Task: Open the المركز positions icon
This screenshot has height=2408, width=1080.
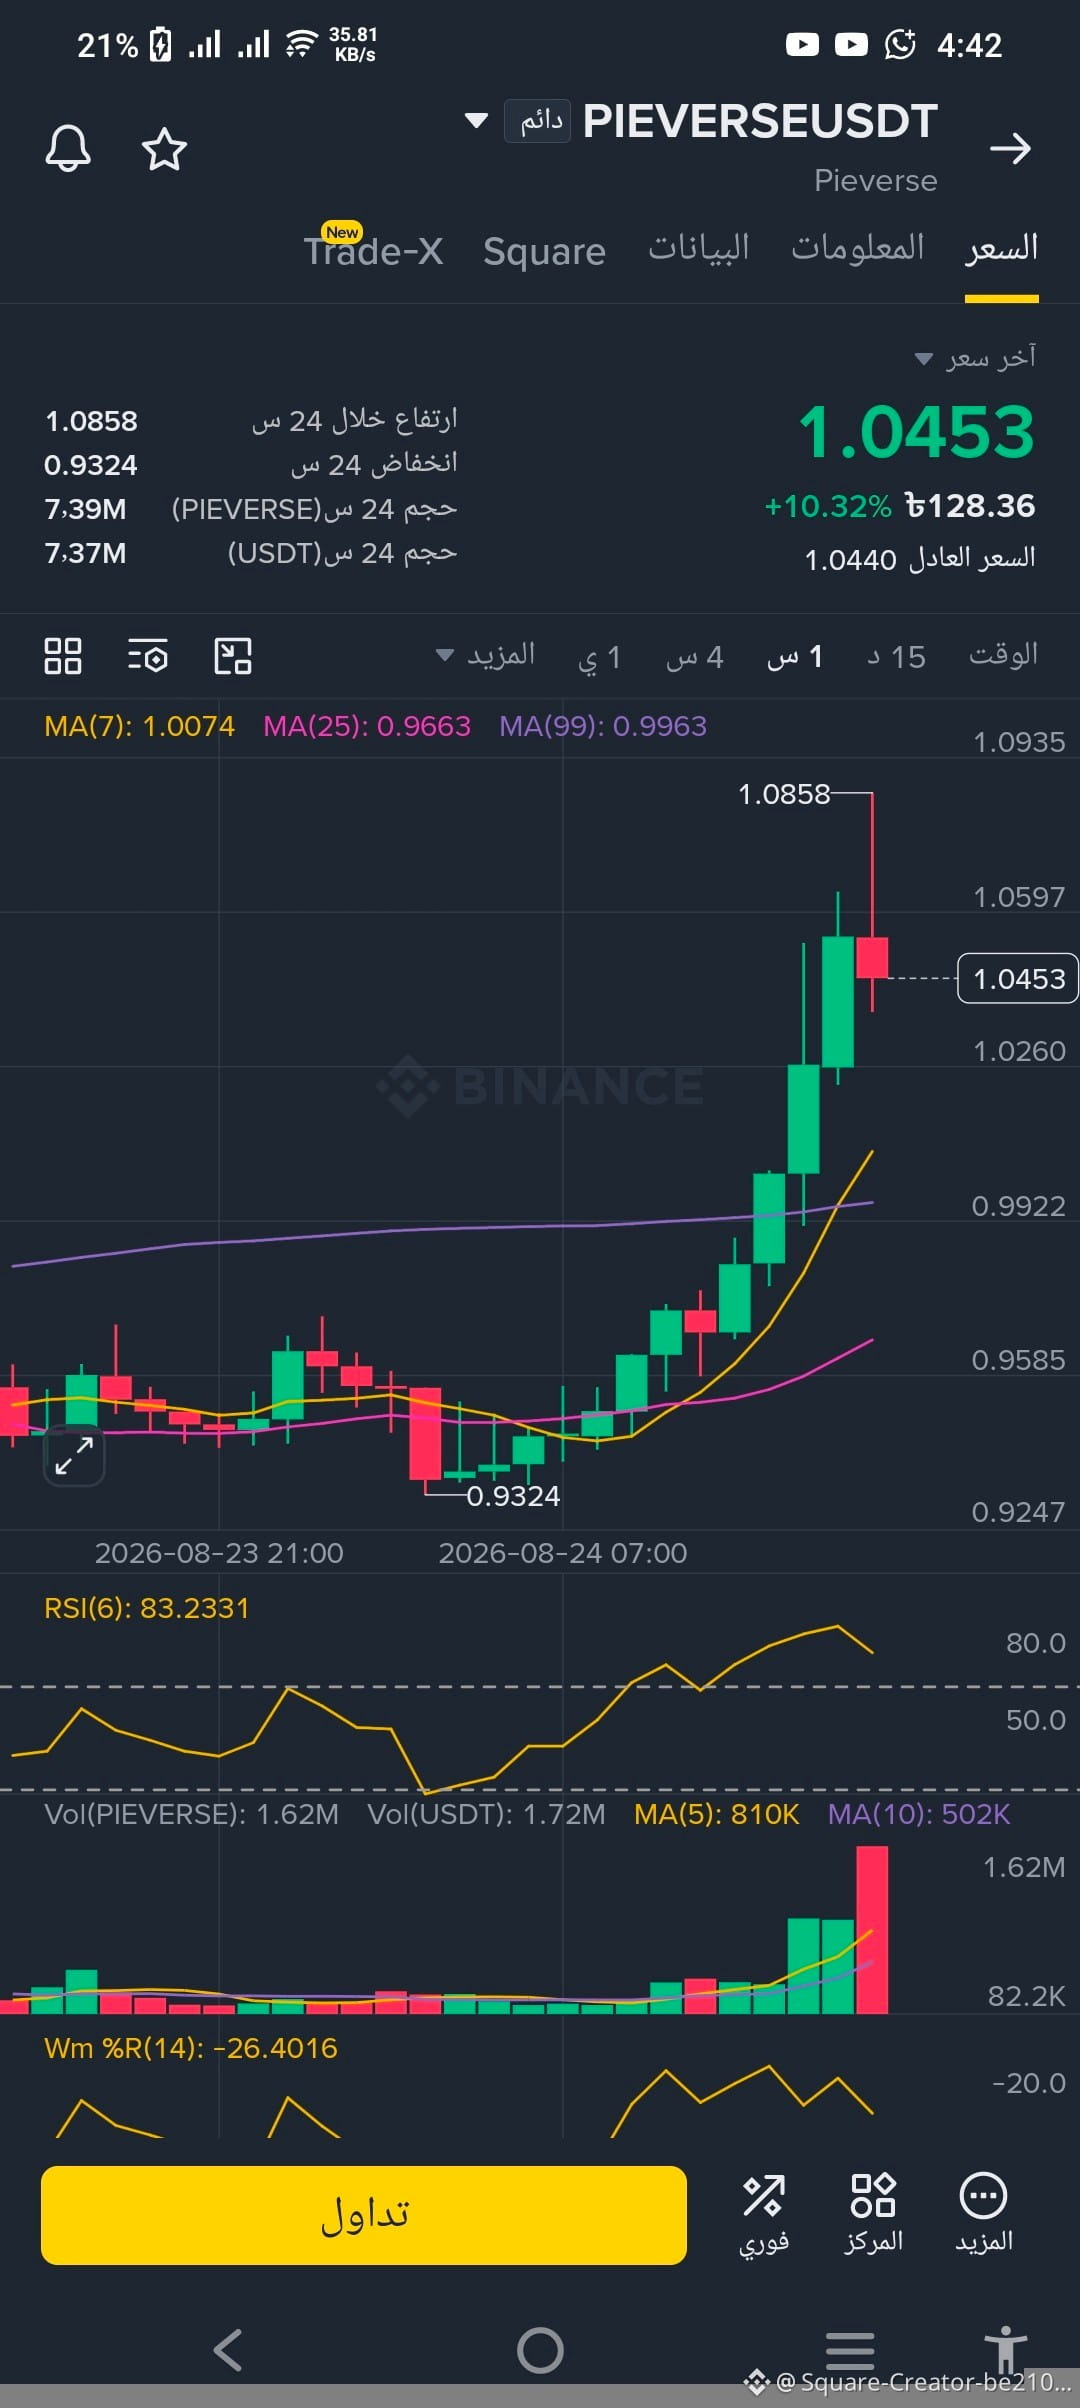Action: [873, 2213]
